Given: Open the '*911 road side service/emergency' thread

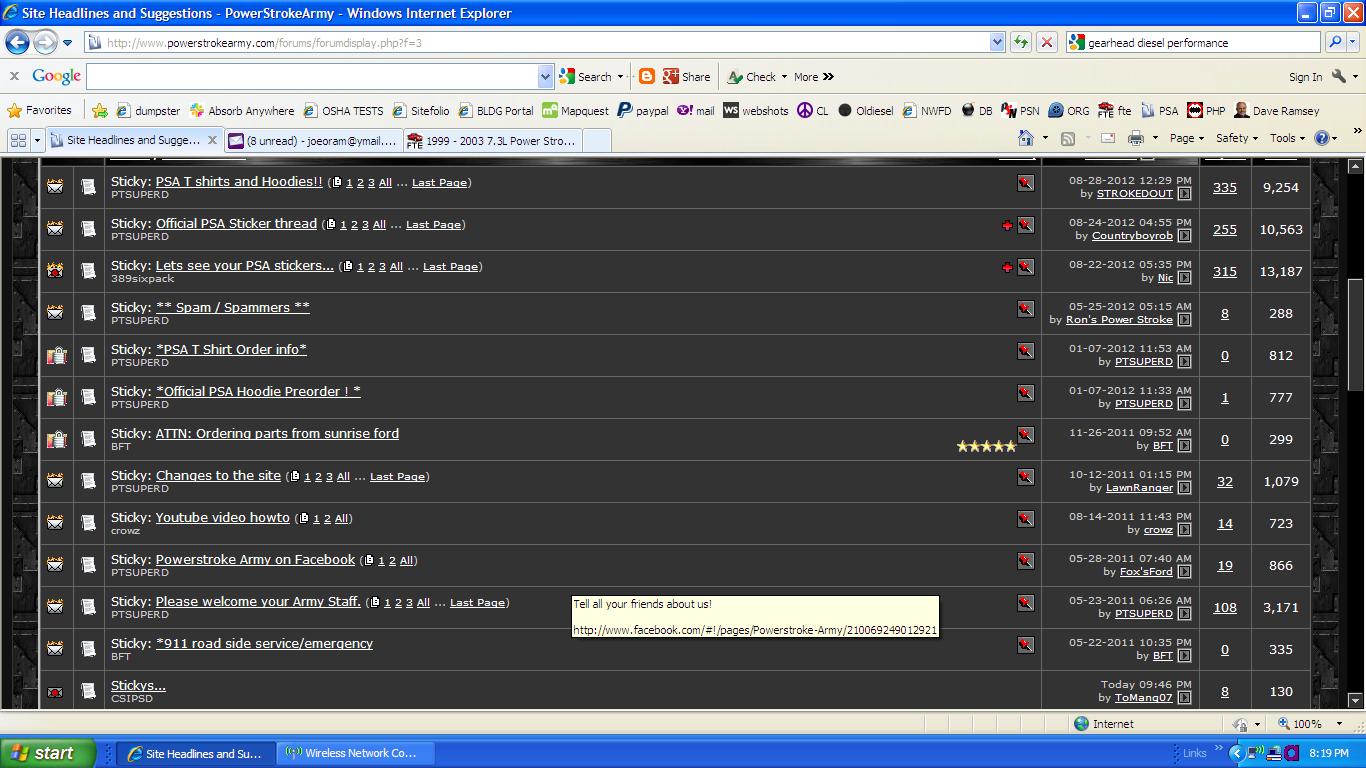Looking at the screenshot, I should 264,644.
